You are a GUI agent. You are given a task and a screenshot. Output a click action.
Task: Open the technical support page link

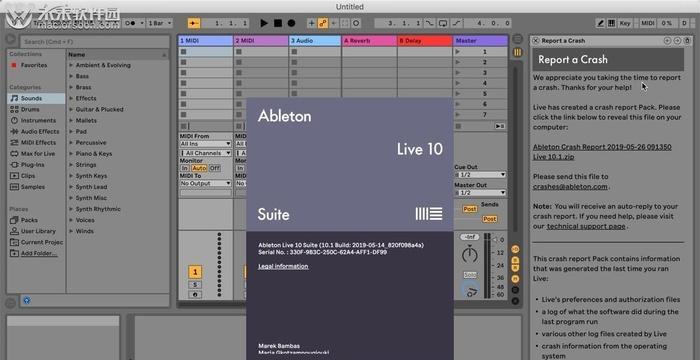point(586,226)
